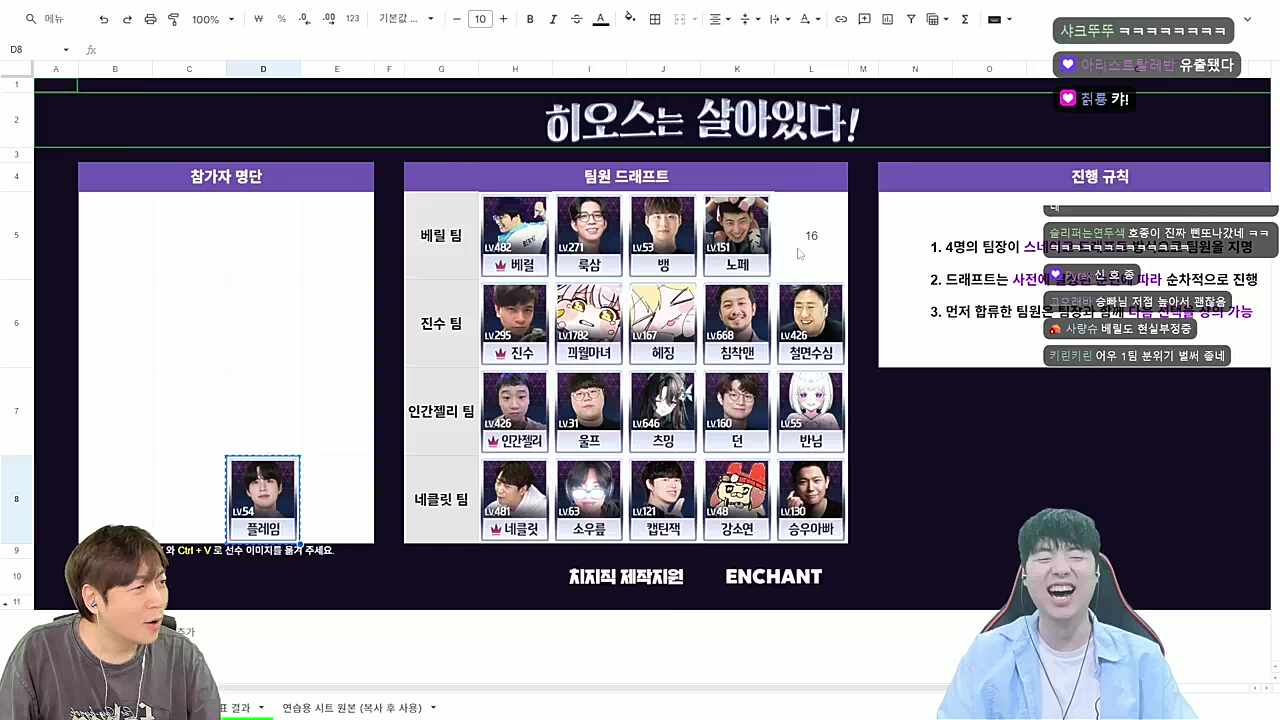This screenshot has width=1280, height=720.
Task: Increase decimal places
Action: (x=329, y=19)
